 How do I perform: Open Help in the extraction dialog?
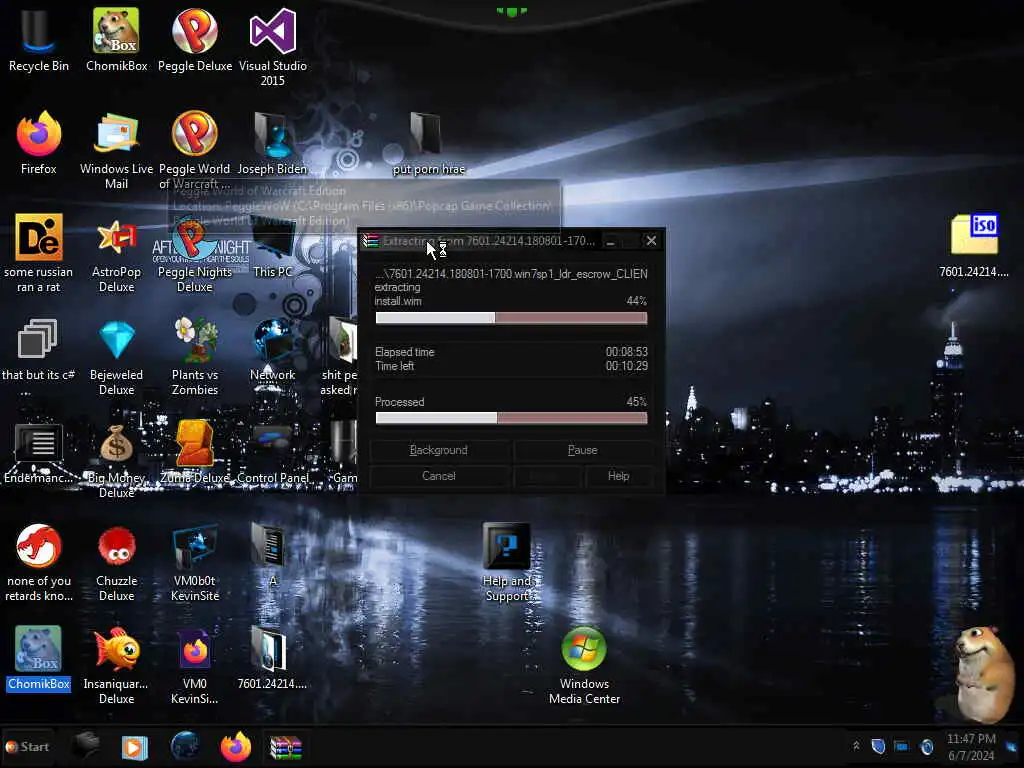click(x=618, y=476)
